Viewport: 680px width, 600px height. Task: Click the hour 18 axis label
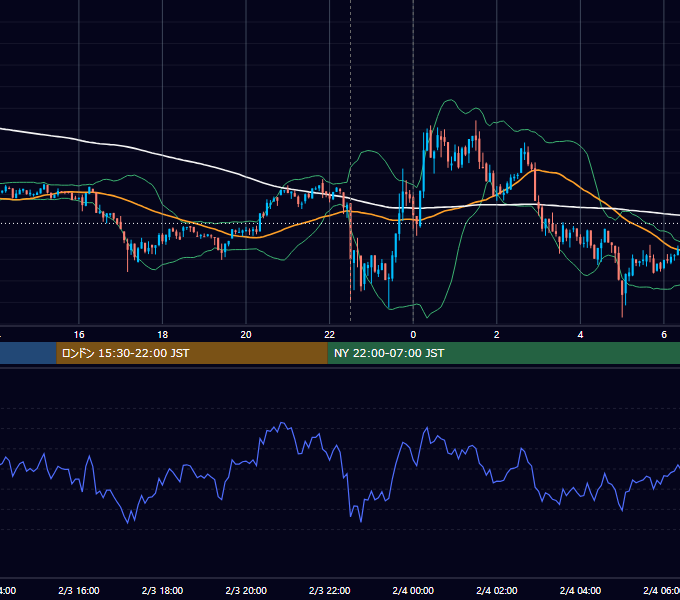(163, 335)
